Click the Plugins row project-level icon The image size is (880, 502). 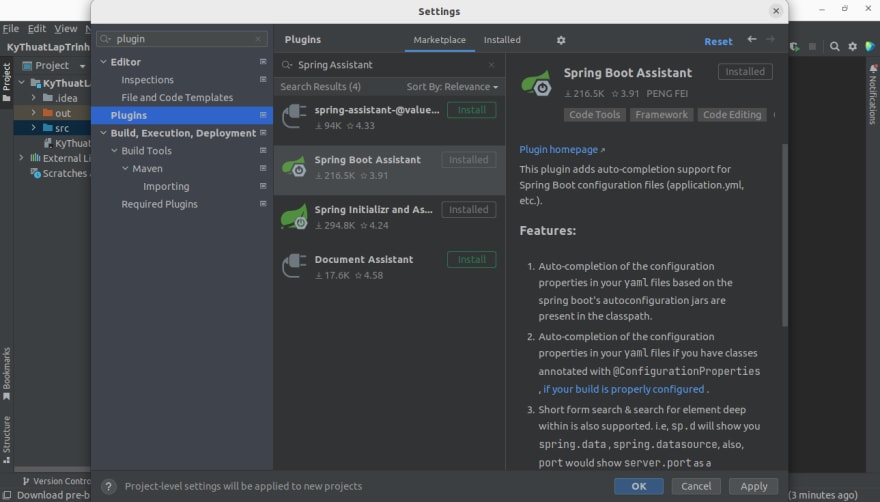(263, 115)
